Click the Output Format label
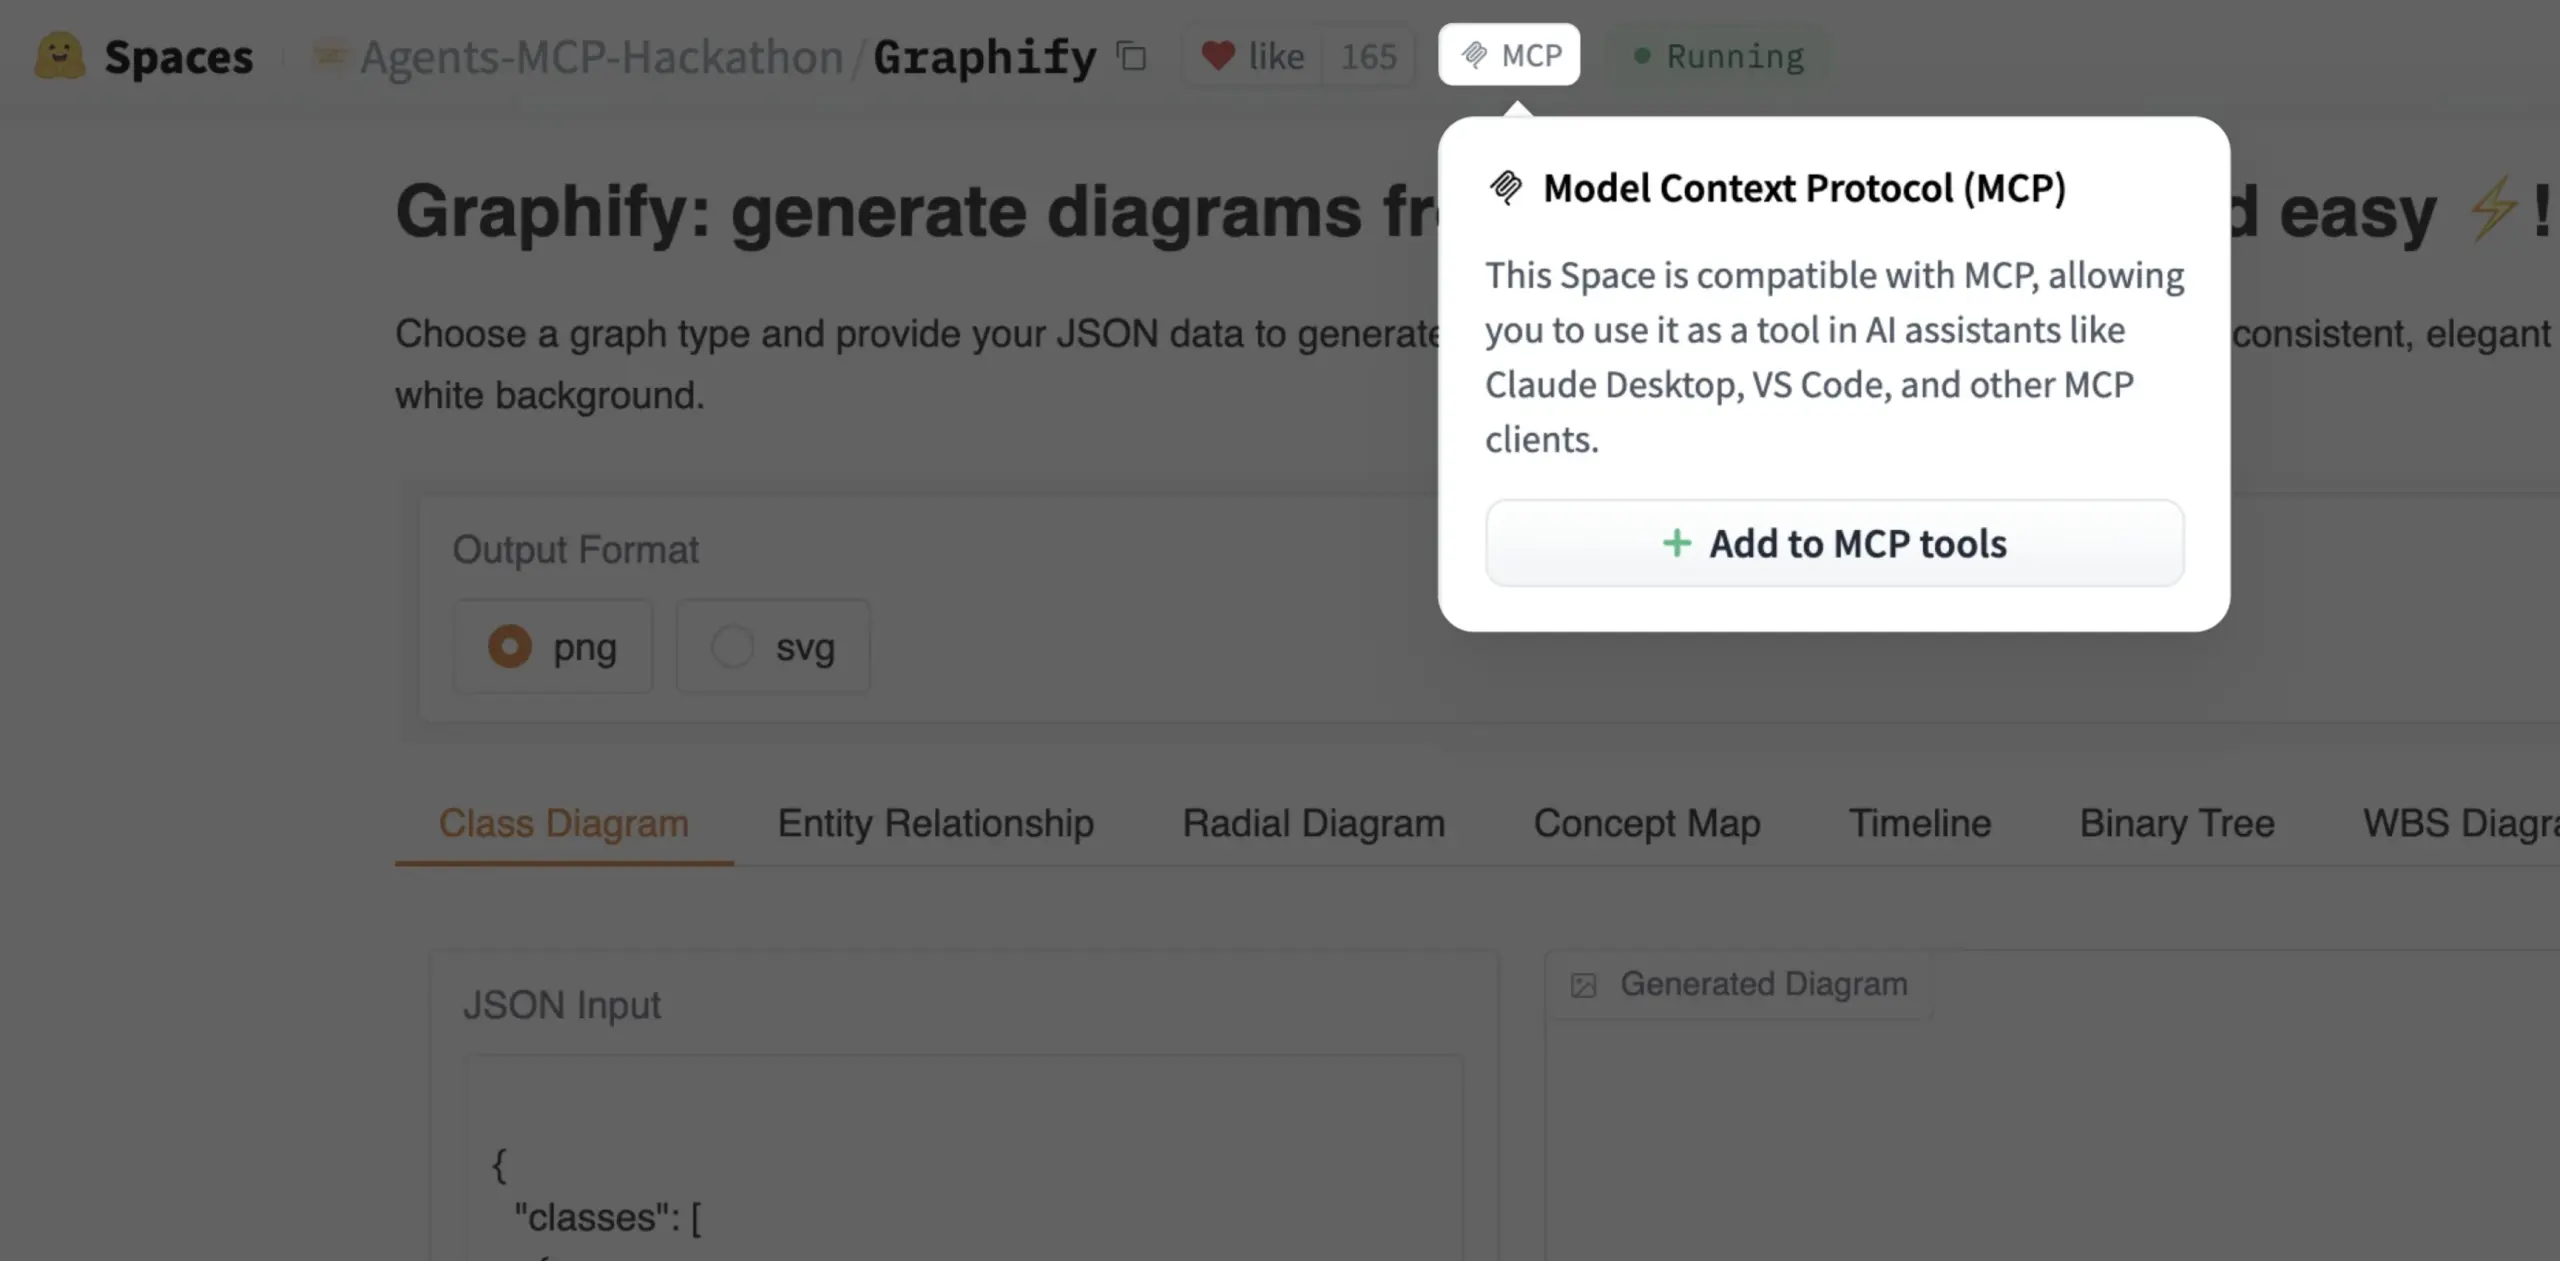2560x1261 pixels. pos(575,550)
